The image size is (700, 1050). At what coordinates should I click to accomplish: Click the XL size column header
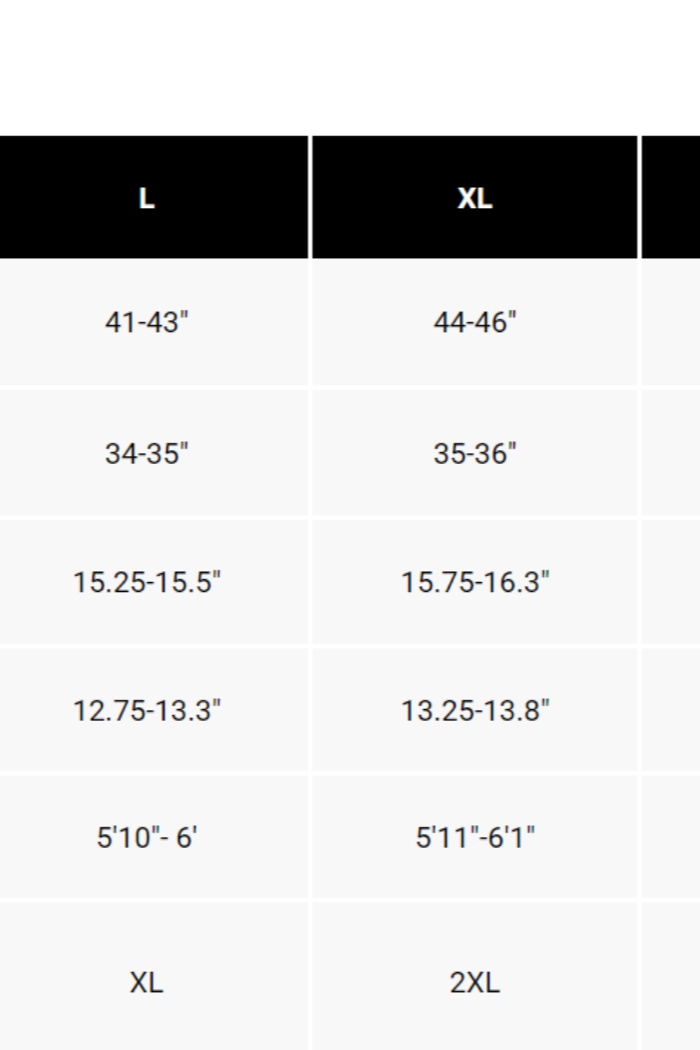coord(475,198)
